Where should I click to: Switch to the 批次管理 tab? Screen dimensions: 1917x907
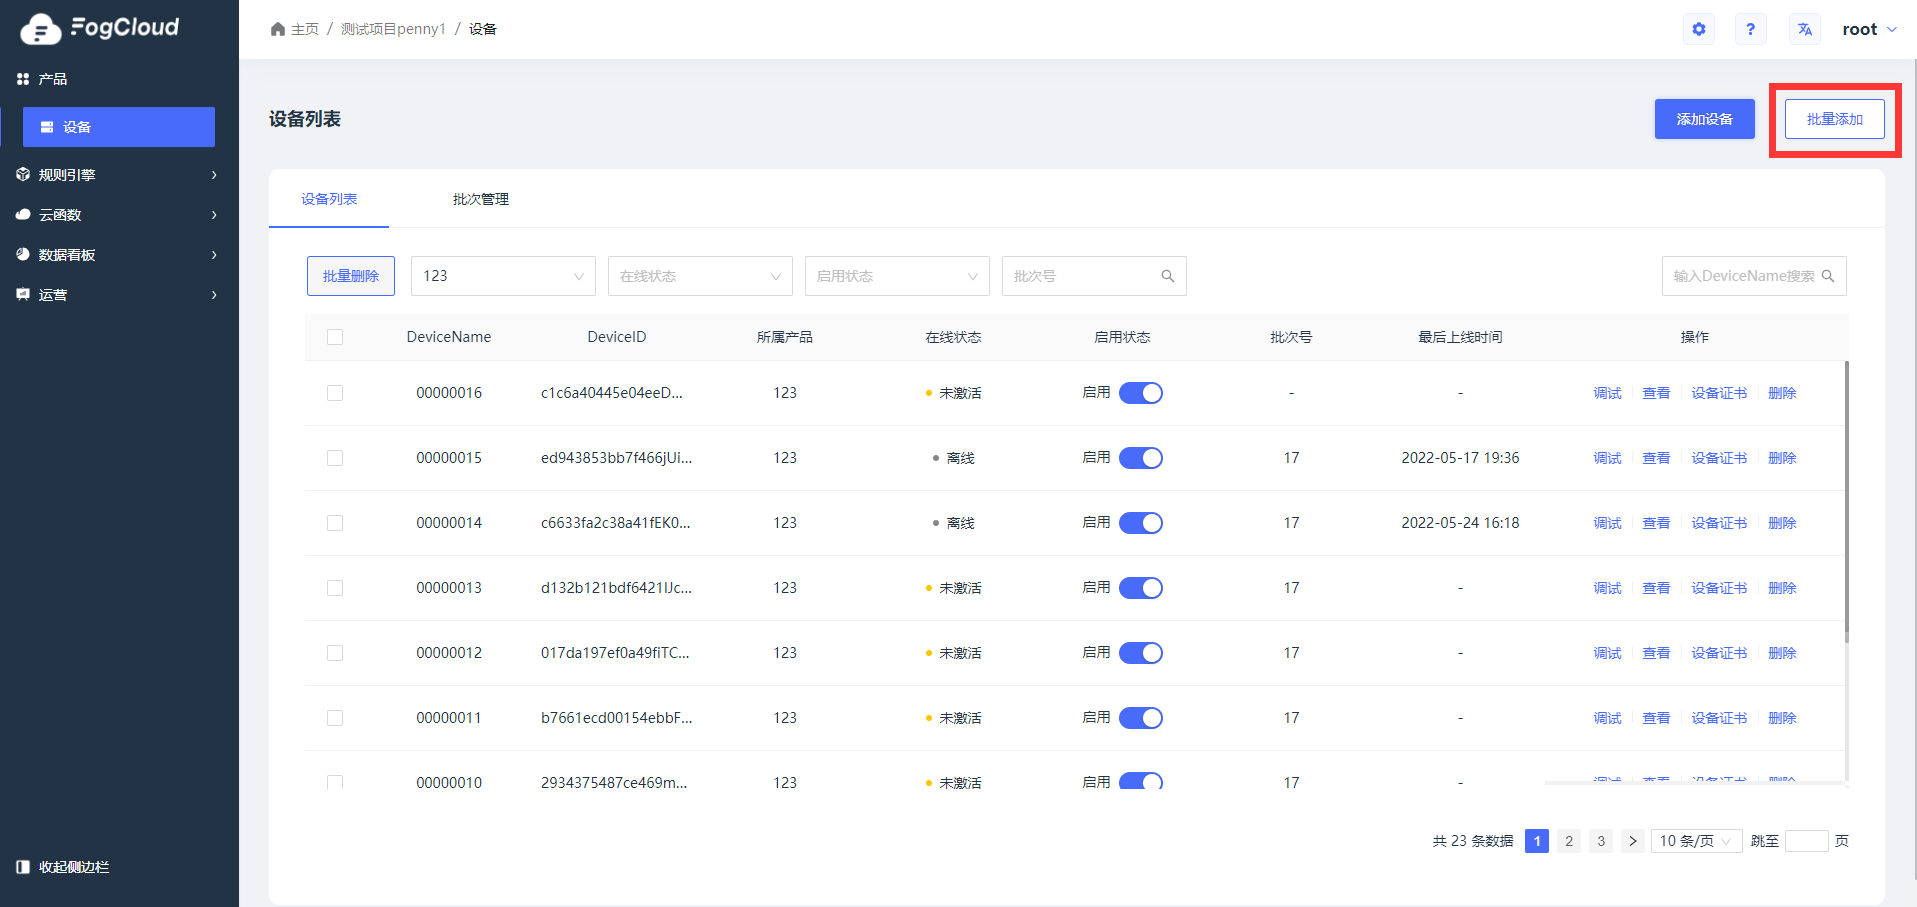point(481,199)
